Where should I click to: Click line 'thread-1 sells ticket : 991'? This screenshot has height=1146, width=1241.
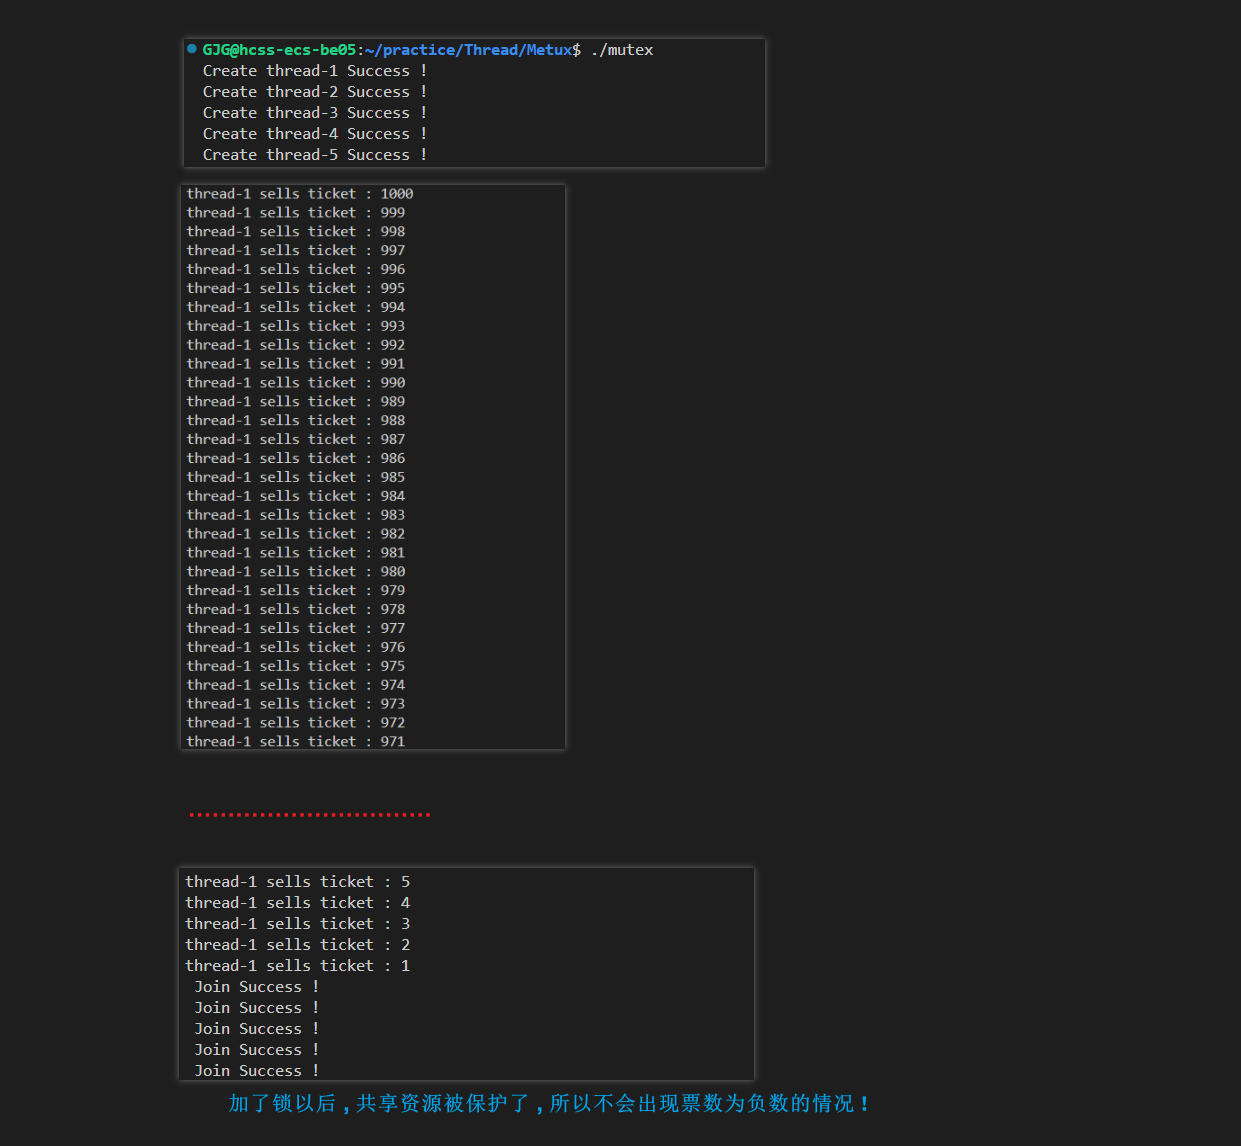[296, 364]
